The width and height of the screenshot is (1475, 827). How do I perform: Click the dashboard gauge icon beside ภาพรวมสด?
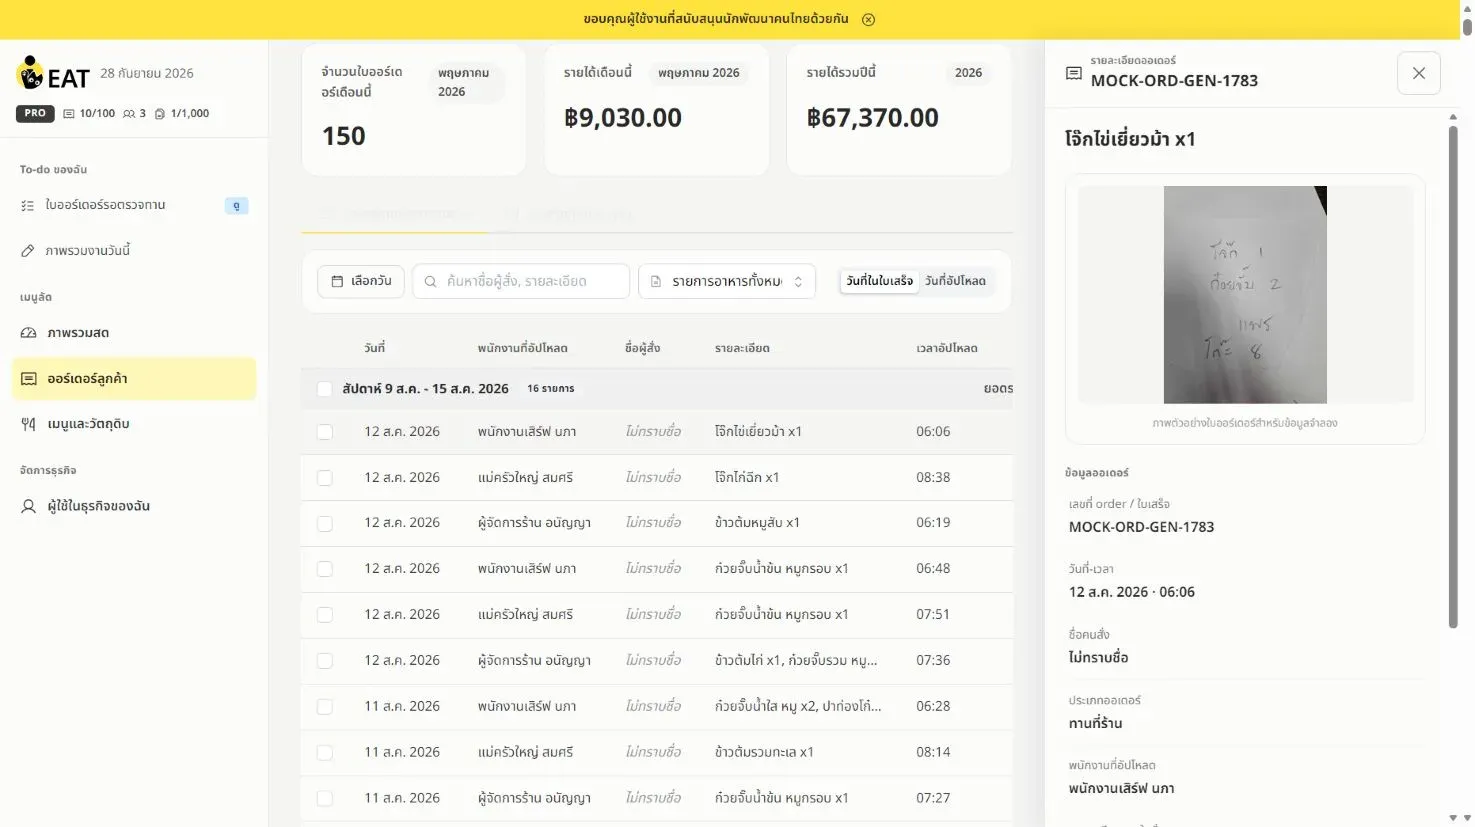tap(28, 333)
